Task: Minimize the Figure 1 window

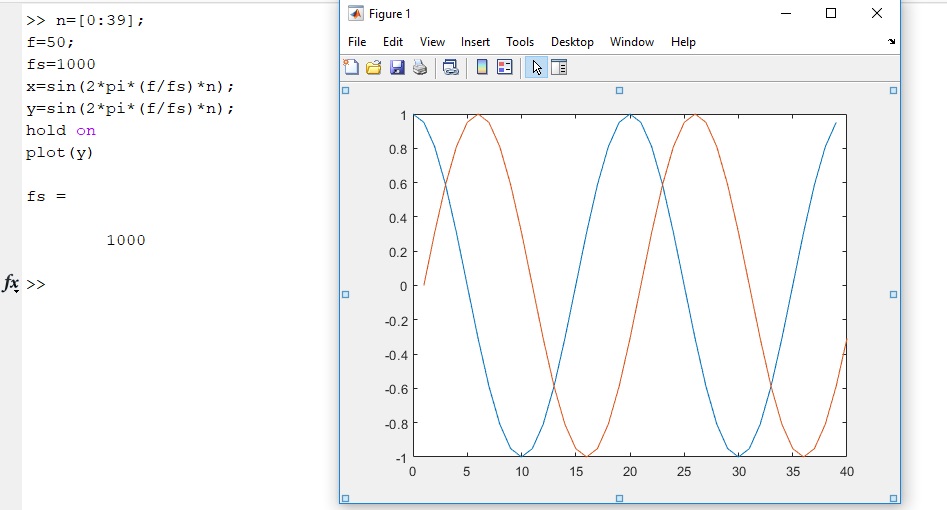Action: [786, 13]
